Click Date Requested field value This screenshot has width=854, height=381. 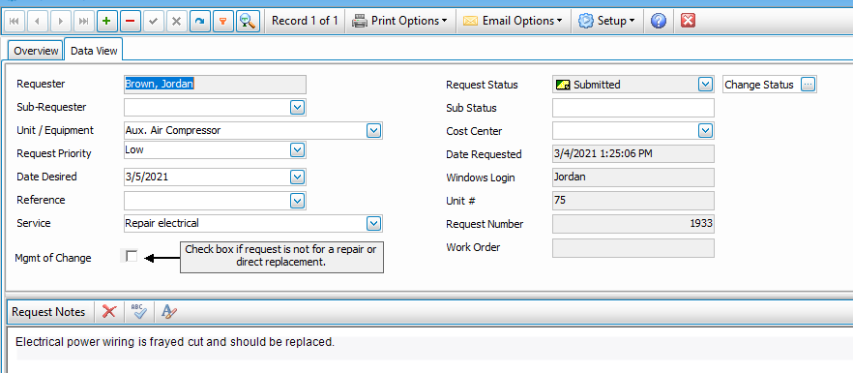633,154
